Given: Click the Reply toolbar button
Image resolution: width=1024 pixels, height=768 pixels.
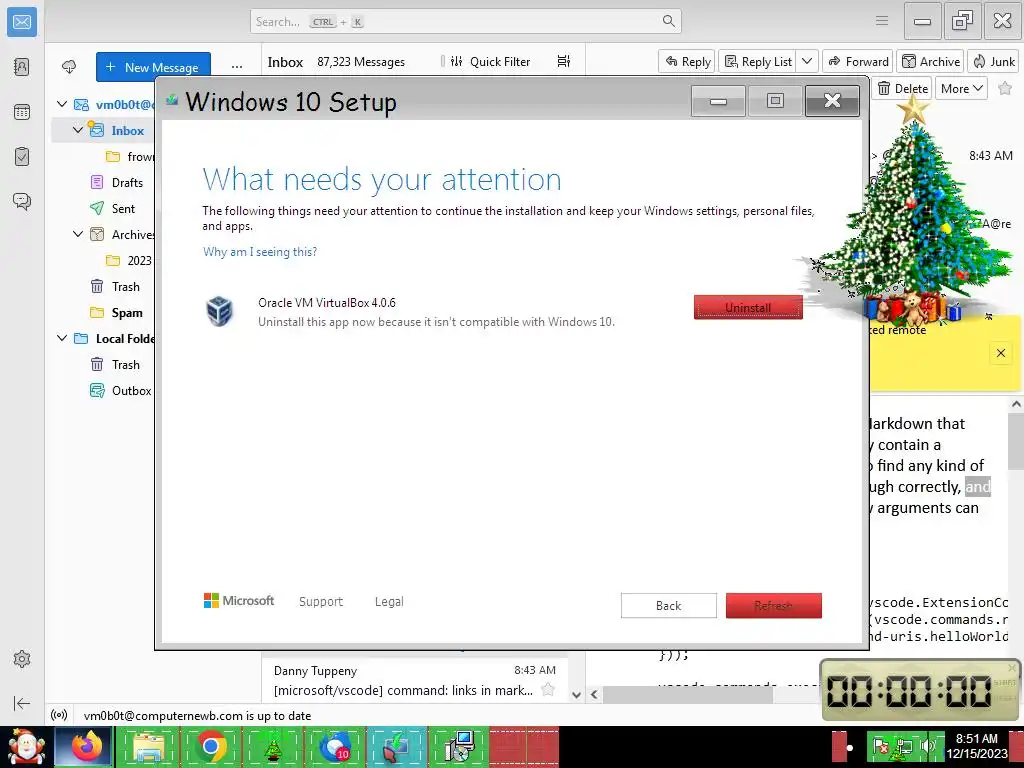Looking at the screenshot, I should point(687,61).
